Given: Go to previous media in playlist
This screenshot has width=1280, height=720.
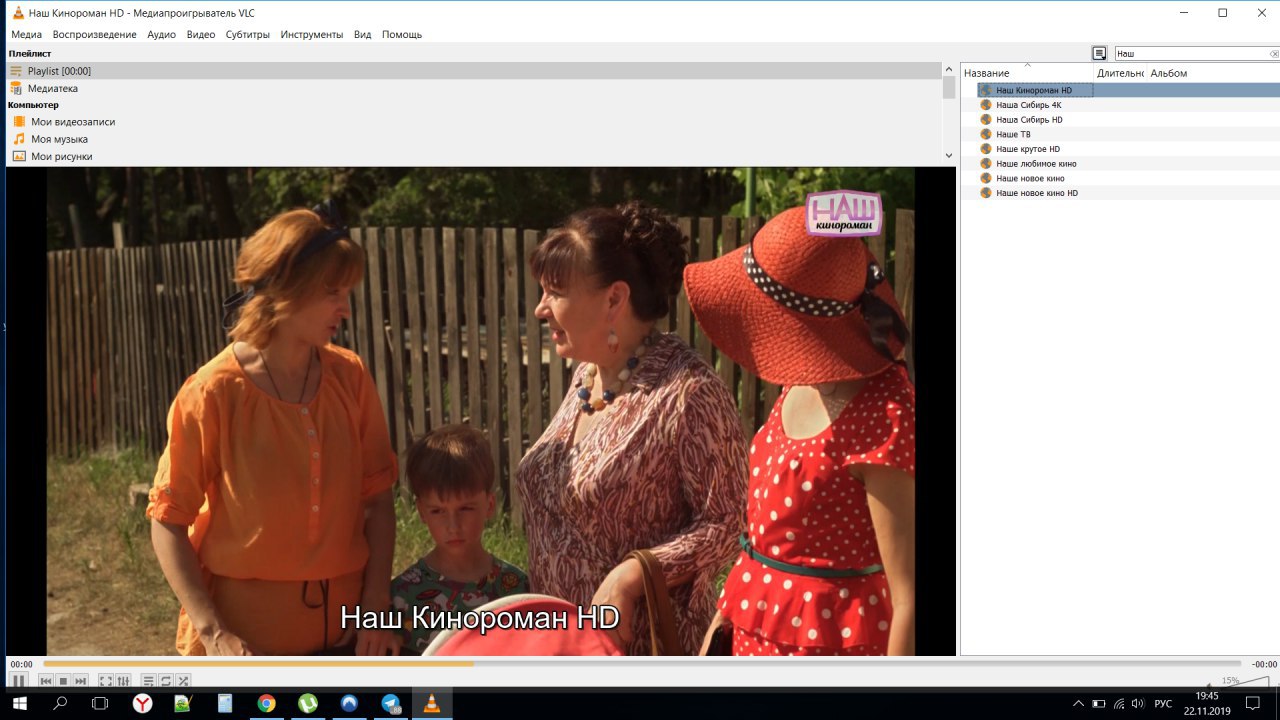Looking at the screenshot, I should click(x=45, y=681).
